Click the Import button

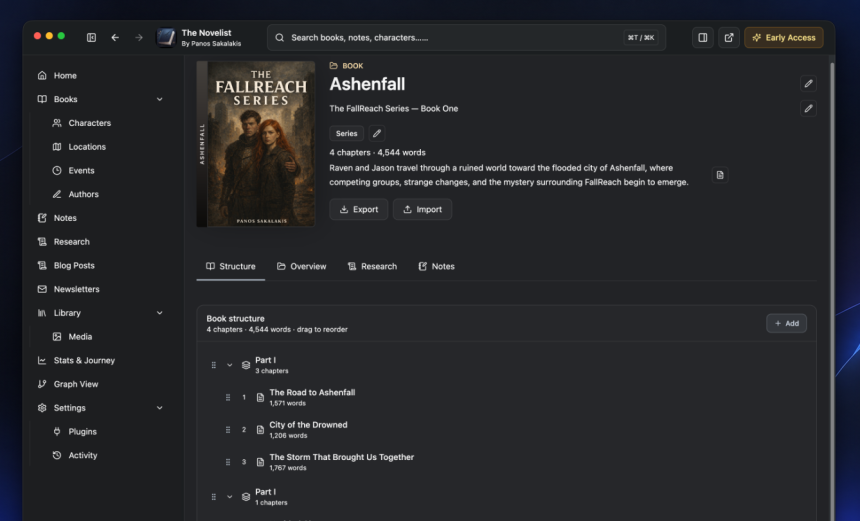point(422,209)
